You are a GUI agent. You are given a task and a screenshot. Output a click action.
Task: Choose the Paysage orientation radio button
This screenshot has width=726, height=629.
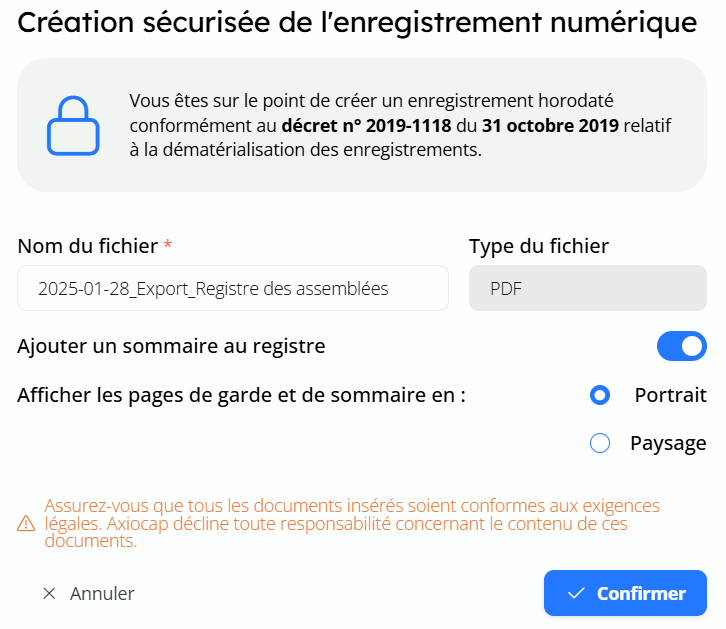(600, 443)
